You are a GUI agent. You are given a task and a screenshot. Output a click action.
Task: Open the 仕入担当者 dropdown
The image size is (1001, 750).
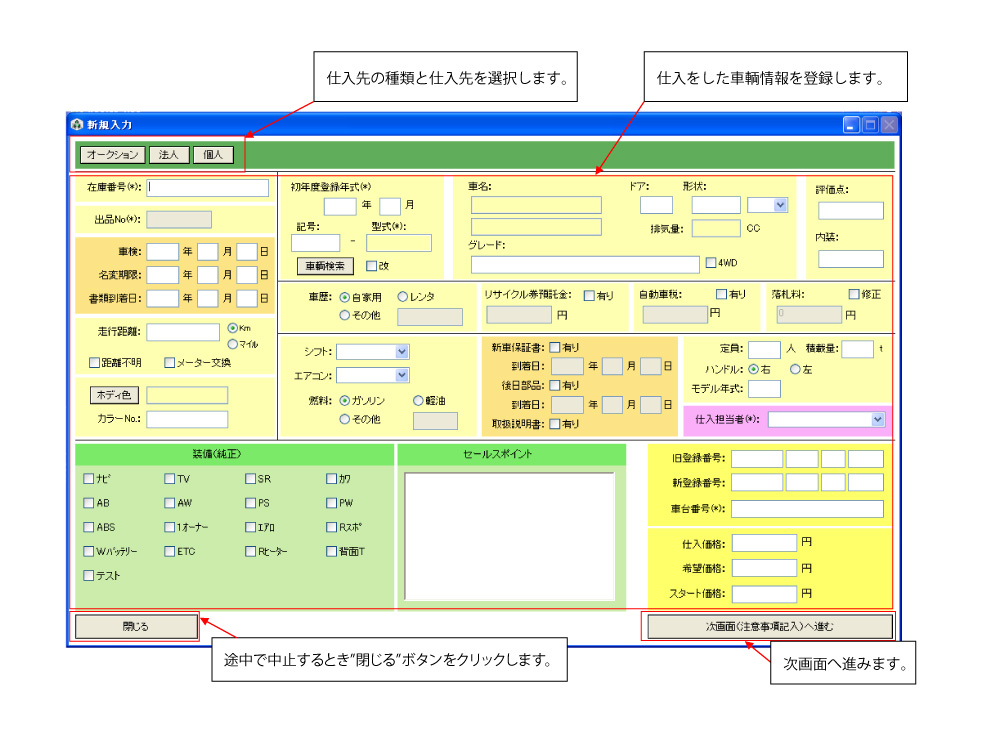point(877,420)
